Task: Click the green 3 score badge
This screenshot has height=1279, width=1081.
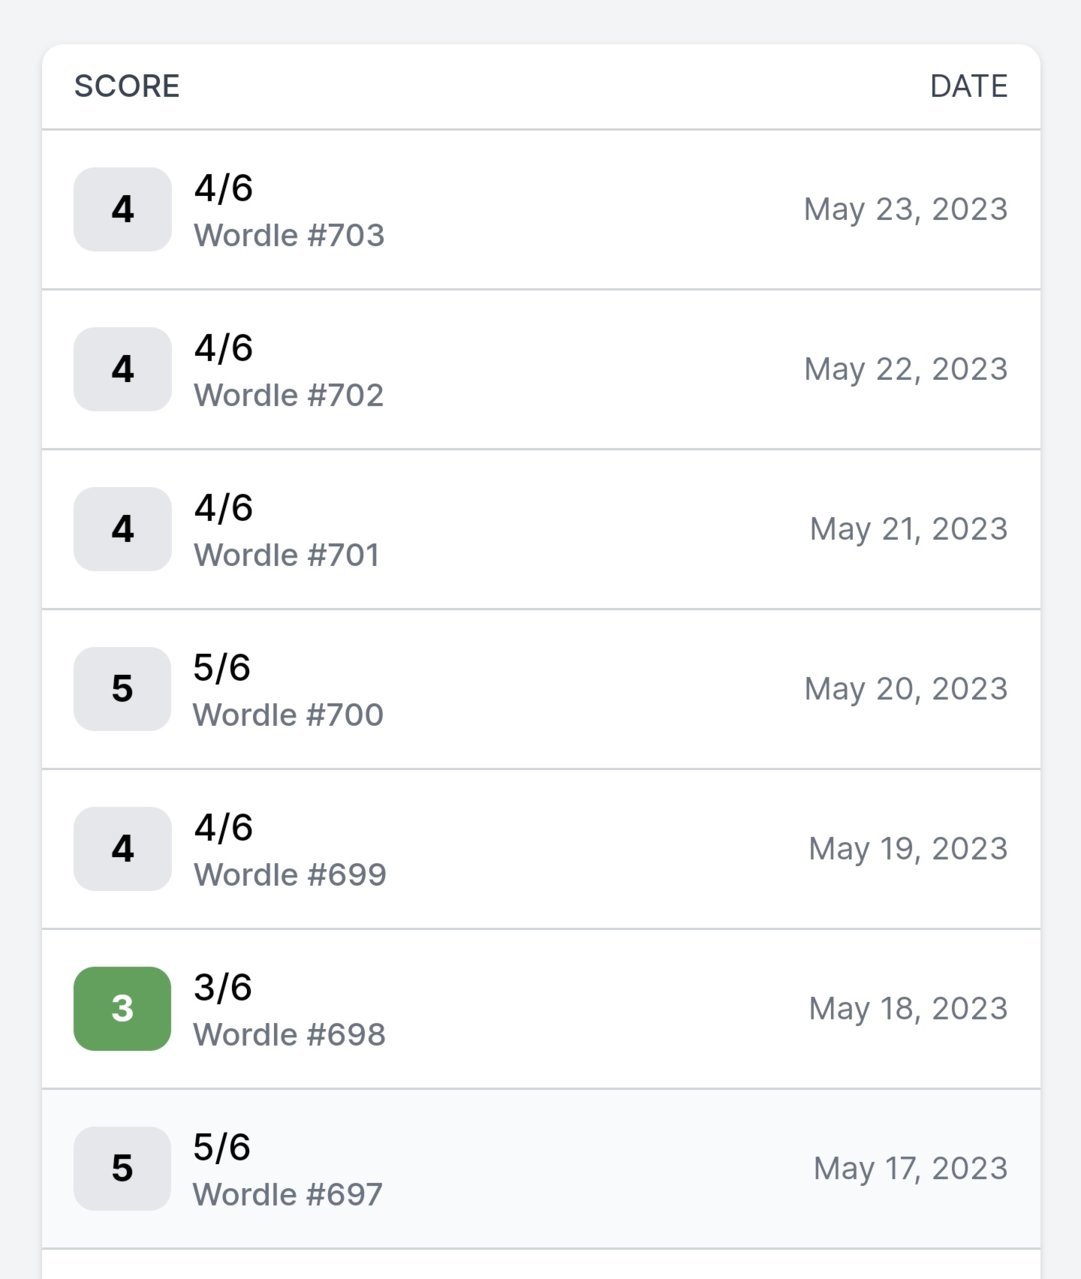Action: [x=122, y=1009]
